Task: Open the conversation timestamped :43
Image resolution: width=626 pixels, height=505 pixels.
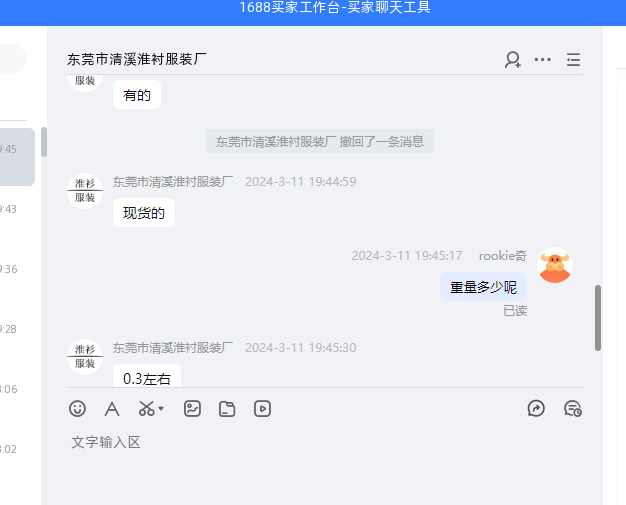Action: click(x=17, y=209)
